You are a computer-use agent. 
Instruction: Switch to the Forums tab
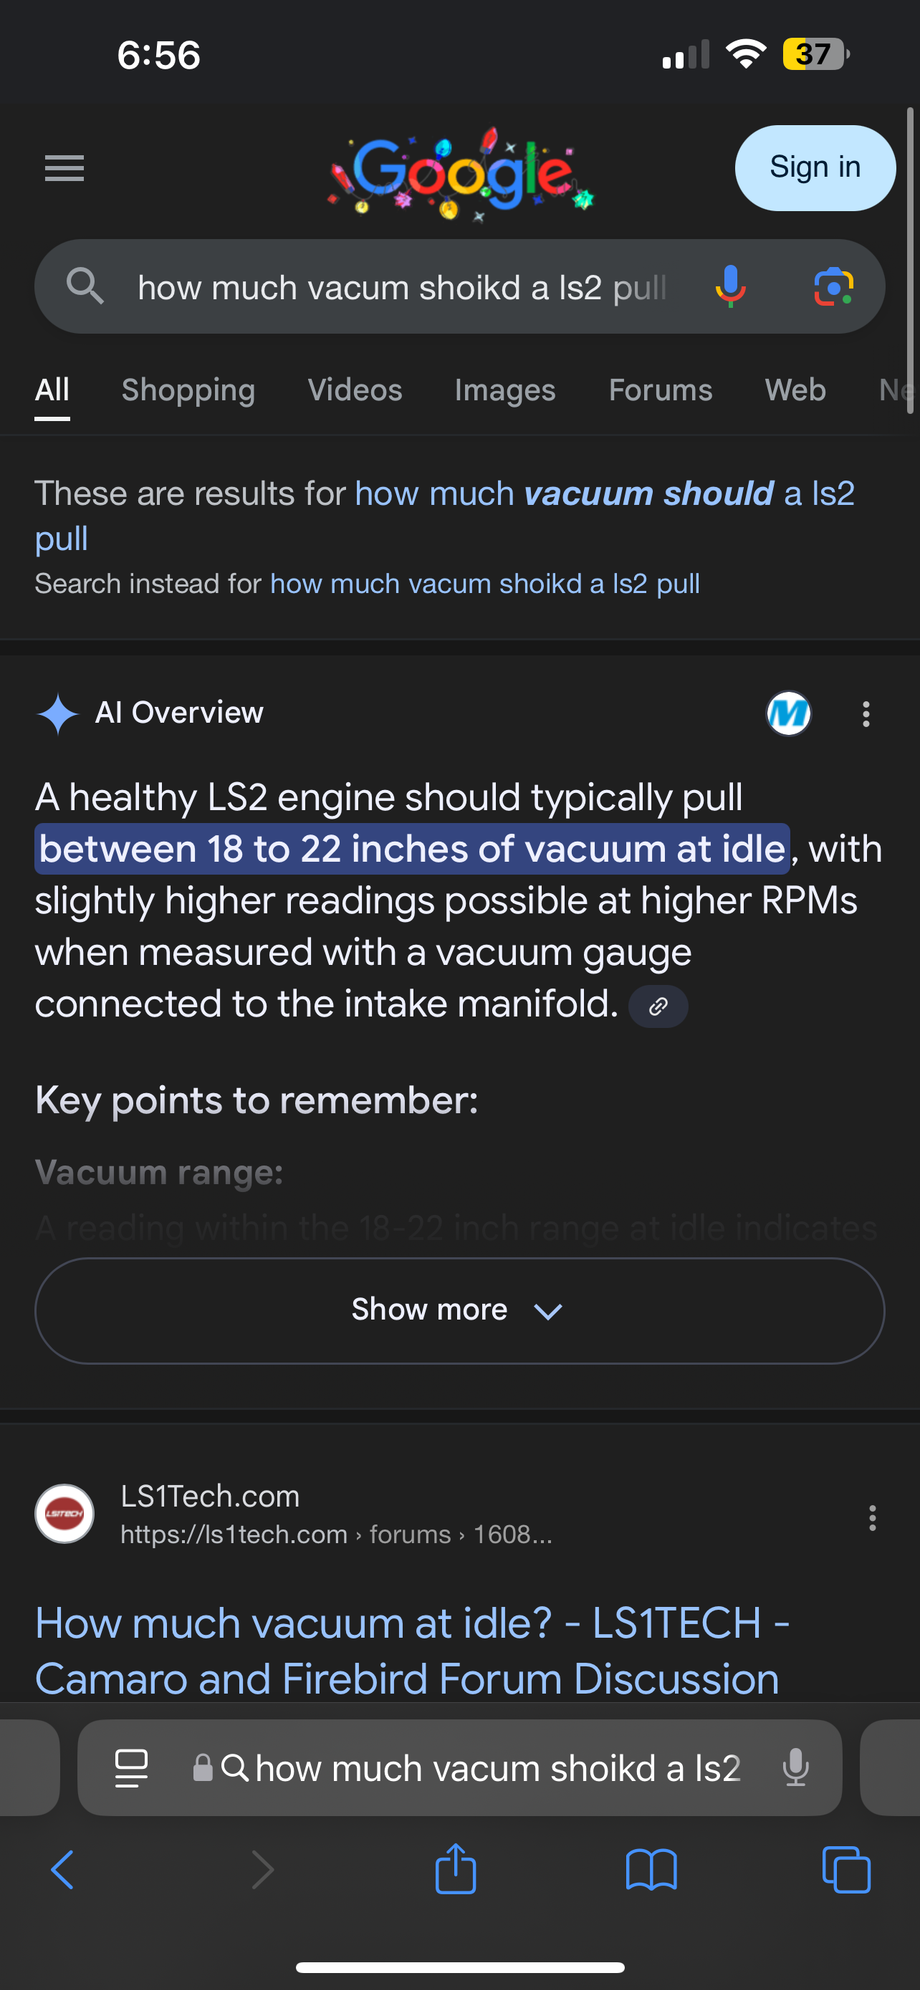660,390
